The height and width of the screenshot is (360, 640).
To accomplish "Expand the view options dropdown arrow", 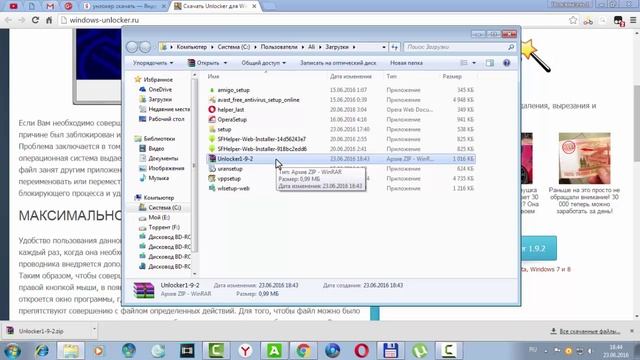I will pos(474,63).
